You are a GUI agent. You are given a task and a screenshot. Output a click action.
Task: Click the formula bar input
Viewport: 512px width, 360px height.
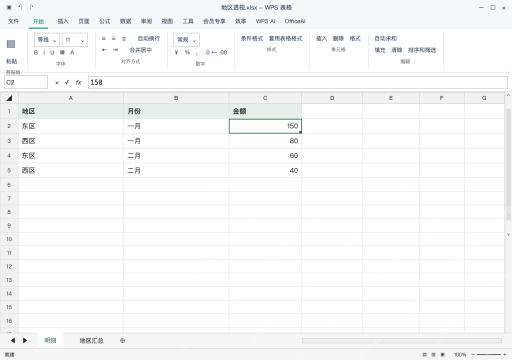point(298,82)
